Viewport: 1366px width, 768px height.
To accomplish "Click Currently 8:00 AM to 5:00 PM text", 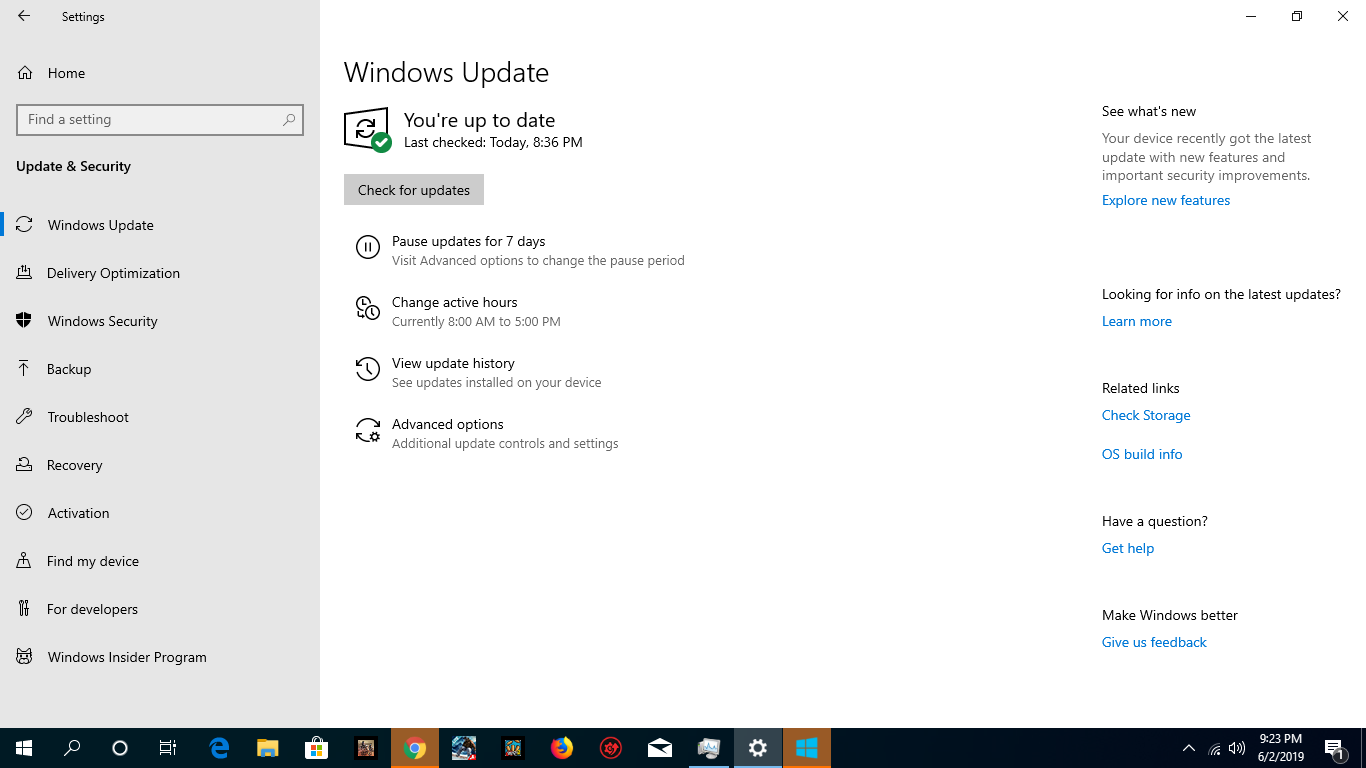I will pos(476,322).
